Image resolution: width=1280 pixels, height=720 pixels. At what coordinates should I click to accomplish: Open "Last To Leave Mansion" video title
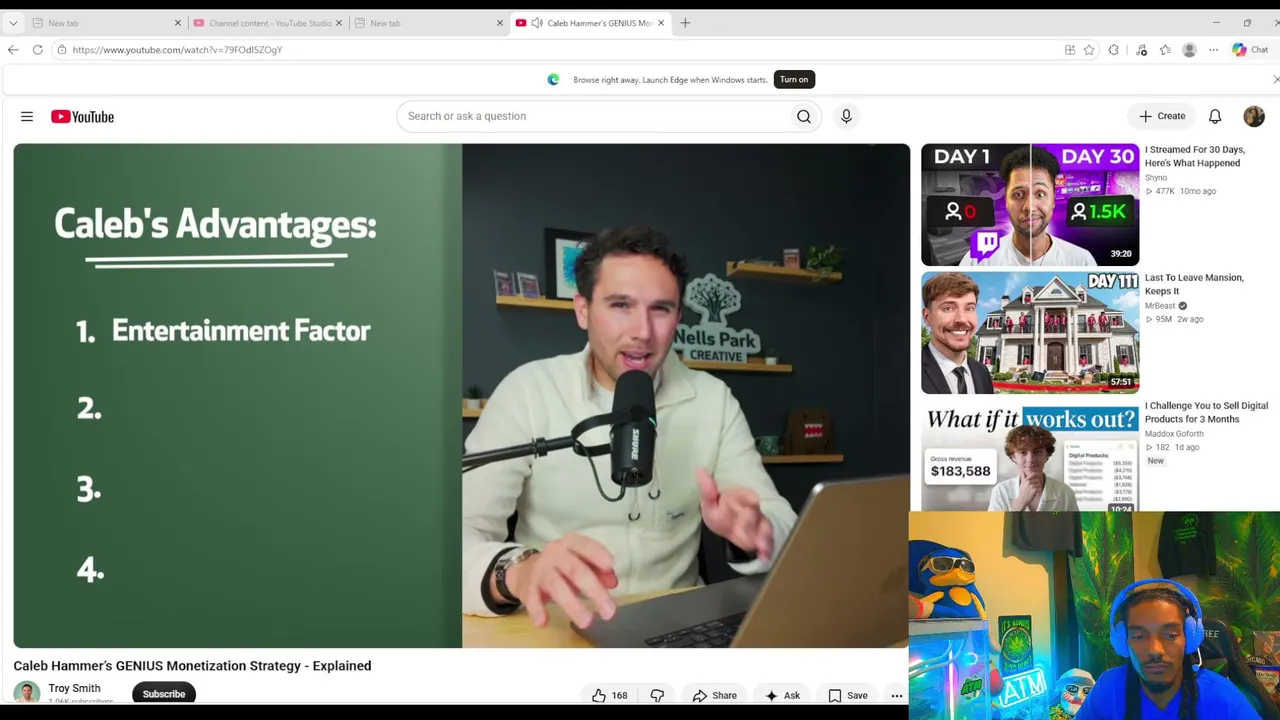pyautogui.click(x=1194, y=284)
